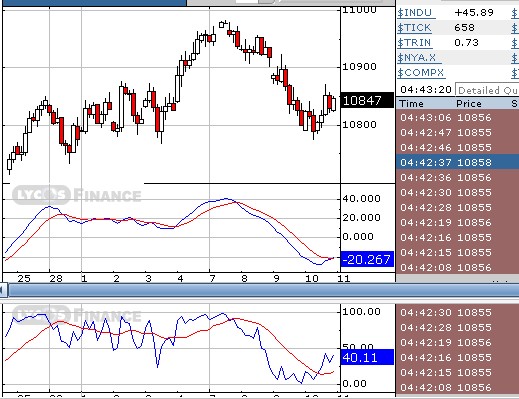Select the highlighted 04:42:37 10858 row
Screen dimensions: 519x399
click(457, 162)
